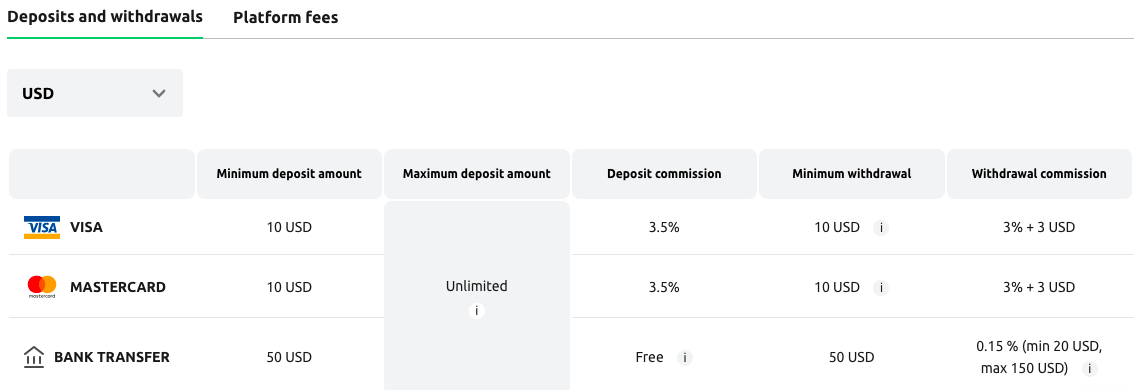The height and width of the screenshot is (390, 1142).
Task: Click info icon beside Free deposit commission
Action: click(x=685, y=357)
